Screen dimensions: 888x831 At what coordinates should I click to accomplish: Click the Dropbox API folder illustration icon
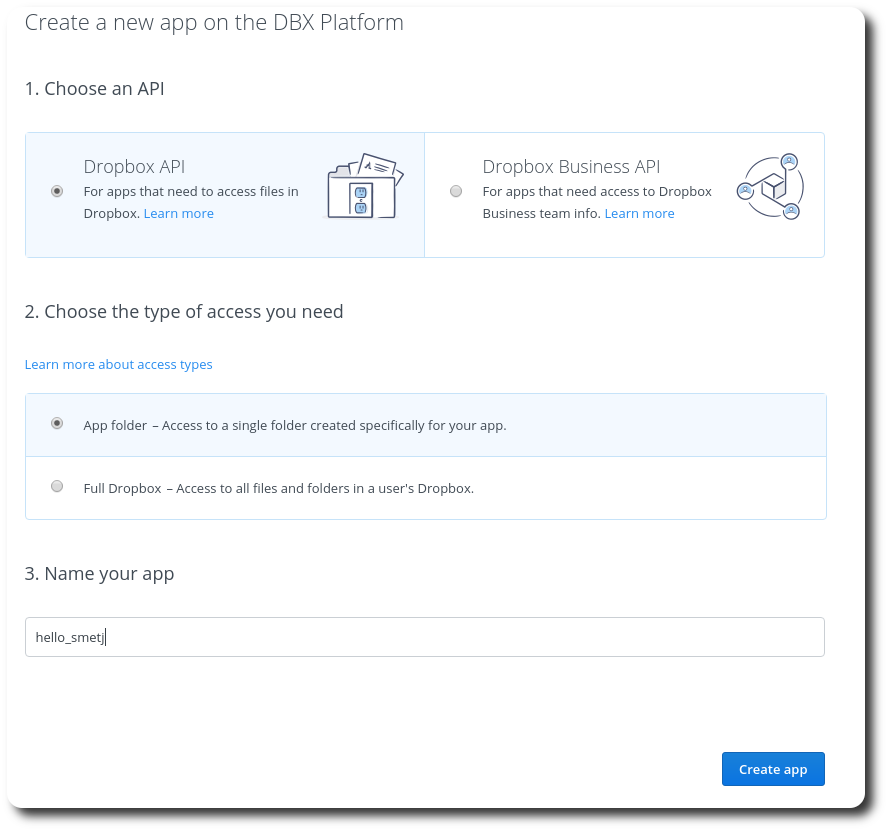(365, 186)
